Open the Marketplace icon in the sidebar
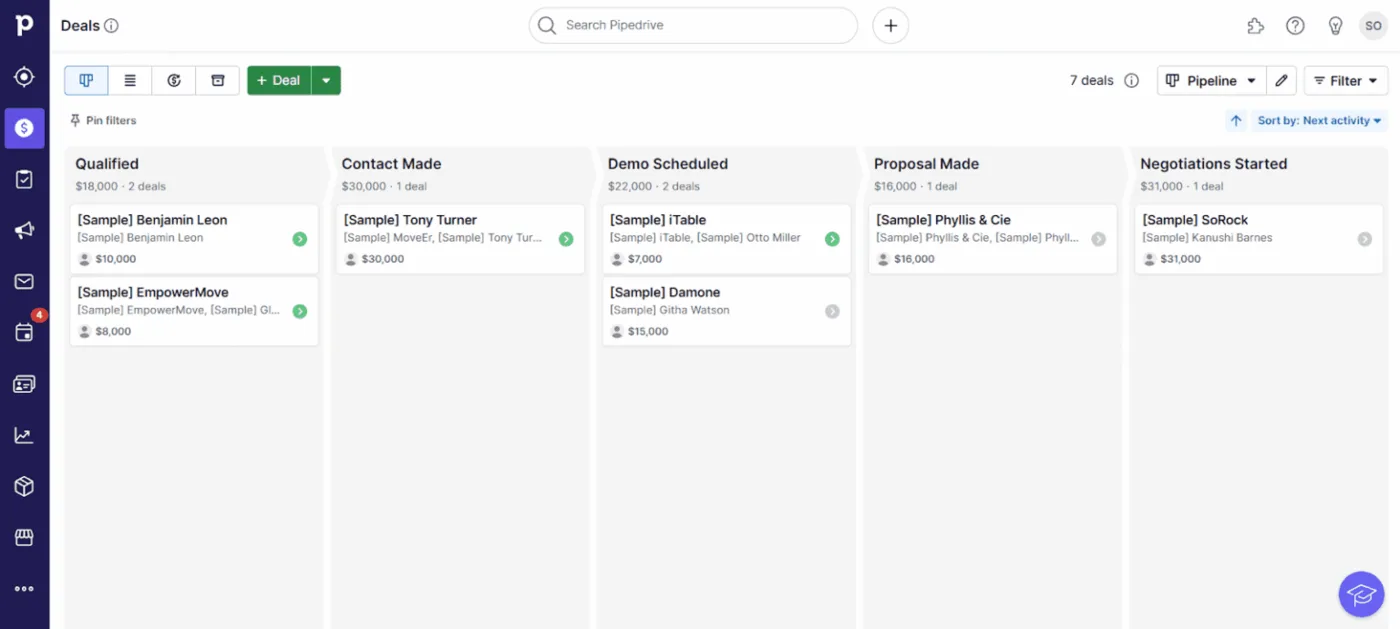The height and width of the screenshot is (629, 1400). pyautogui.click(x=25, y=537)
